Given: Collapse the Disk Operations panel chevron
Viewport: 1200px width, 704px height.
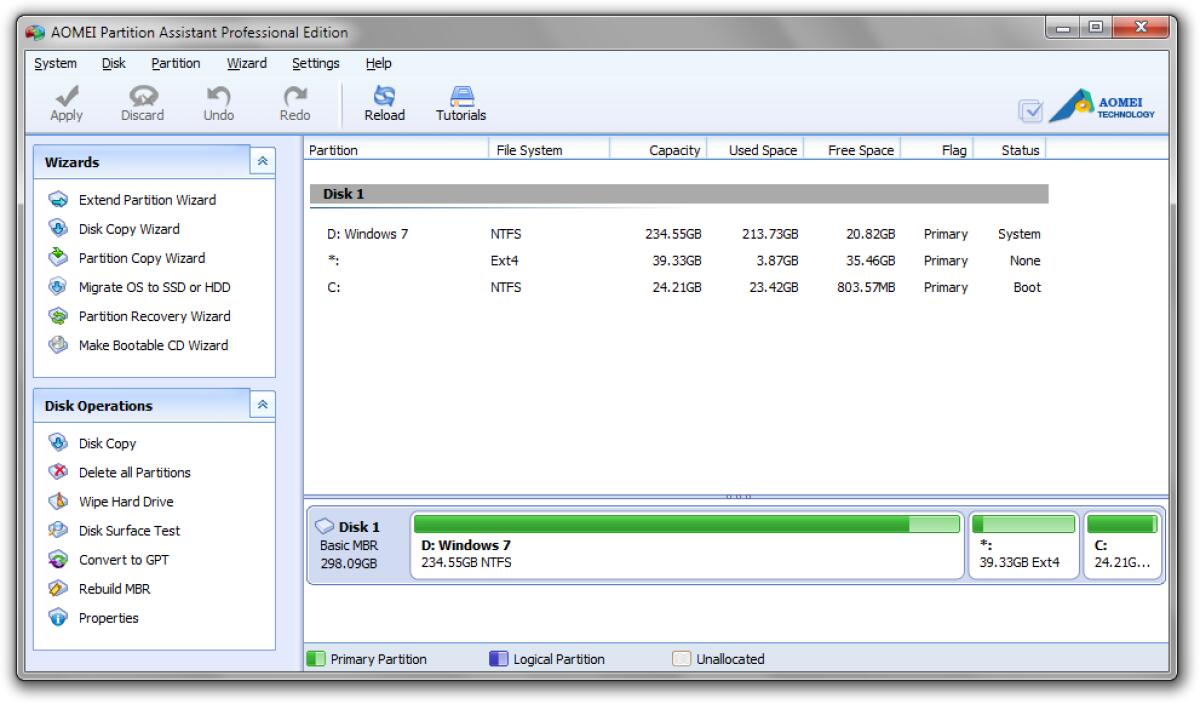Looking at the screenshot, I should 262,405.
